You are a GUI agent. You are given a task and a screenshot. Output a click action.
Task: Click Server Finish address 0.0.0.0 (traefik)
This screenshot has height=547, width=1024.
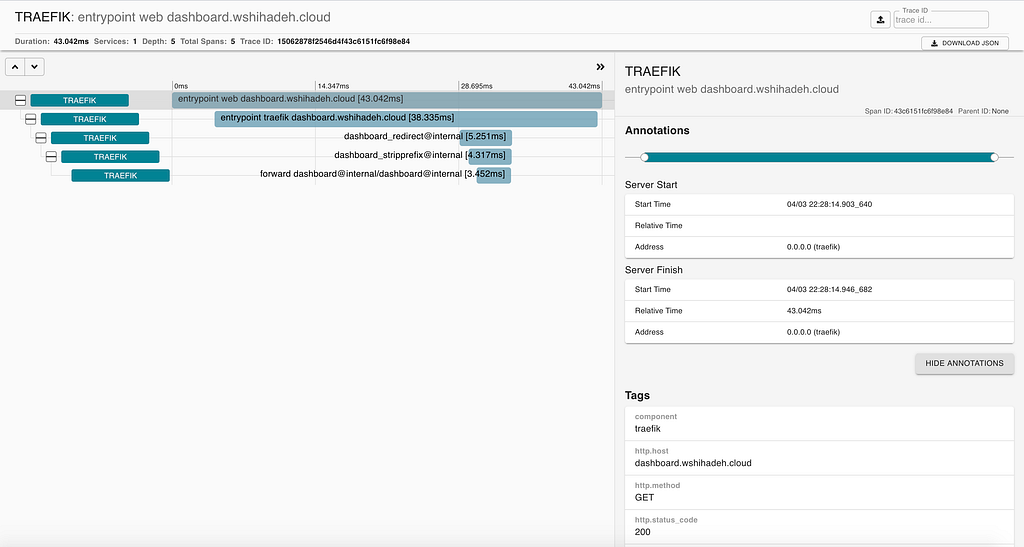click(813, 332)
